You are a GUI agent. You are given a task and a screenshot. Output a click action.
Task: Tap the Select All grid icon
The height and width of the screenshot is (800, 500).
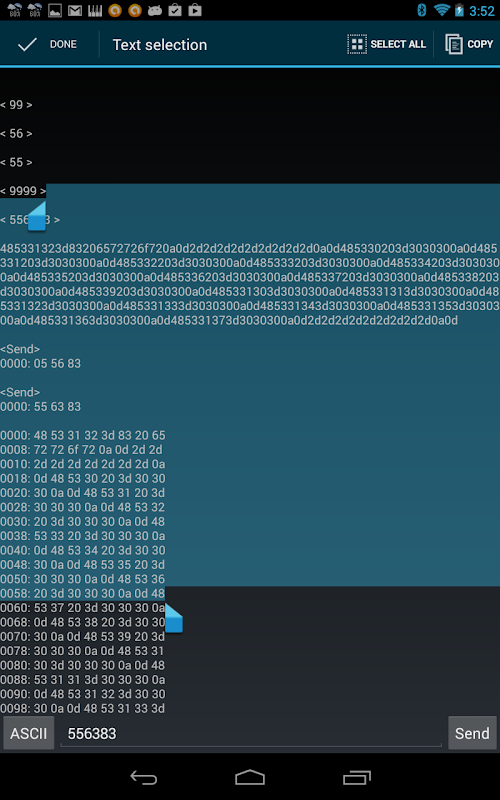pos(357,44)
